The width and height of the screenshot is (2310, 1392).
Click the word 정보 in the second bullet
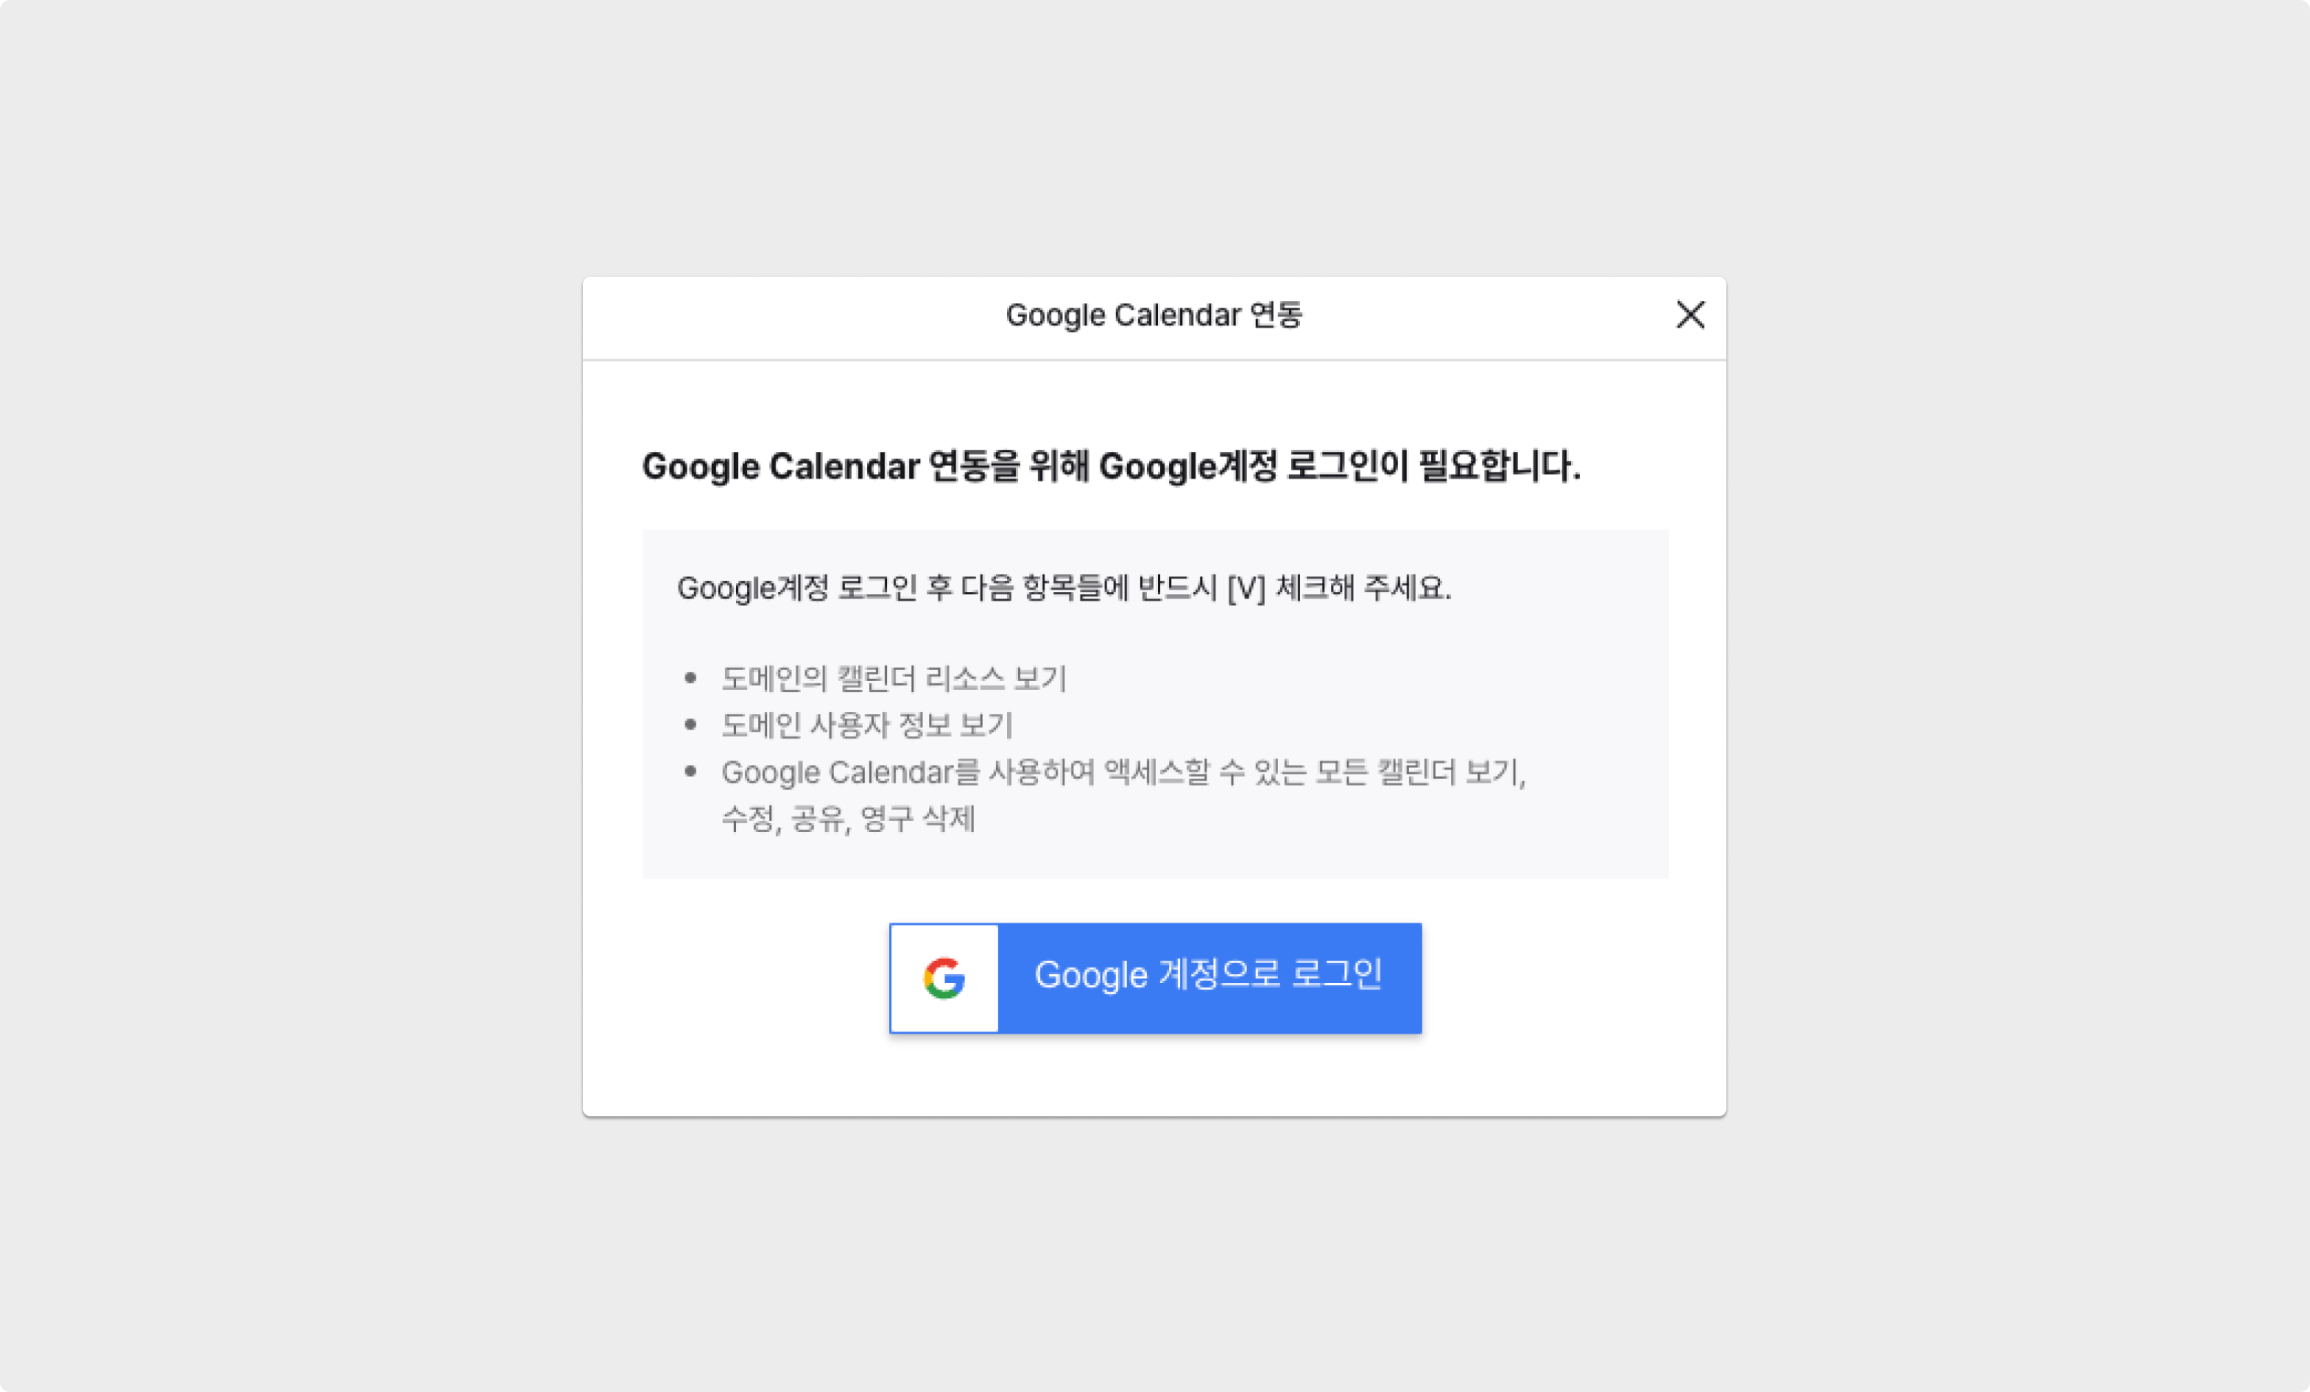tap(924, 724)
